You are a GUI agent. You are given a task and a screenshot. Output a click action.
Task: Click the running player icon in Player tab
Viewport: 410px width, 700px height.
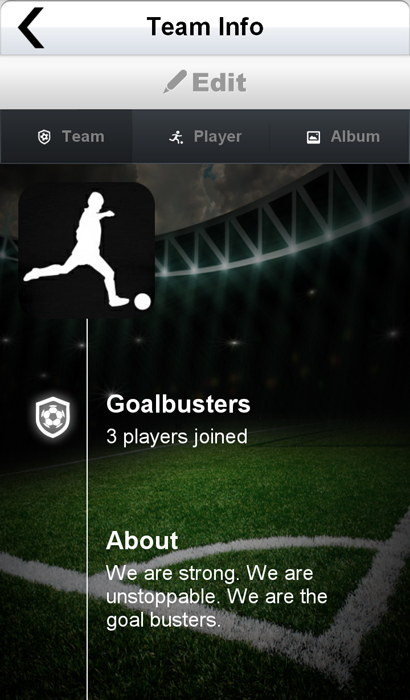point(176,137)
